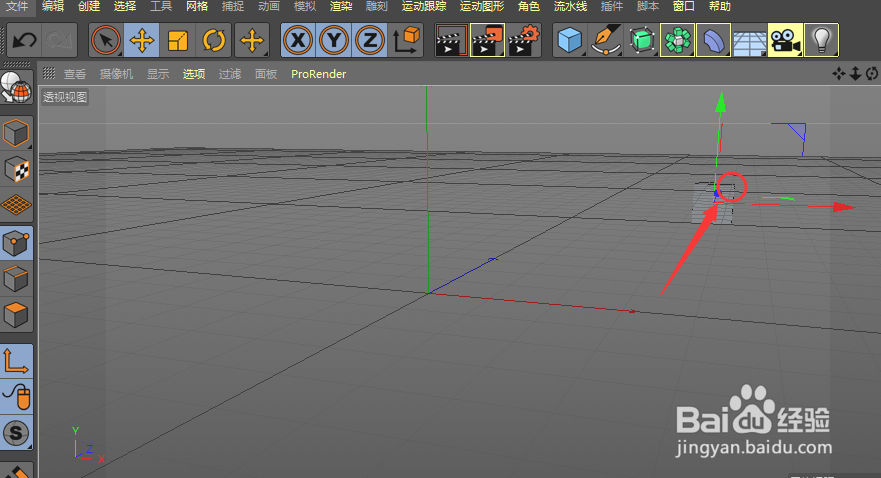Switch to Texture mode checkered cube
Image resolution: width=881 pixels, height=478 pixels.
[16, 170]
